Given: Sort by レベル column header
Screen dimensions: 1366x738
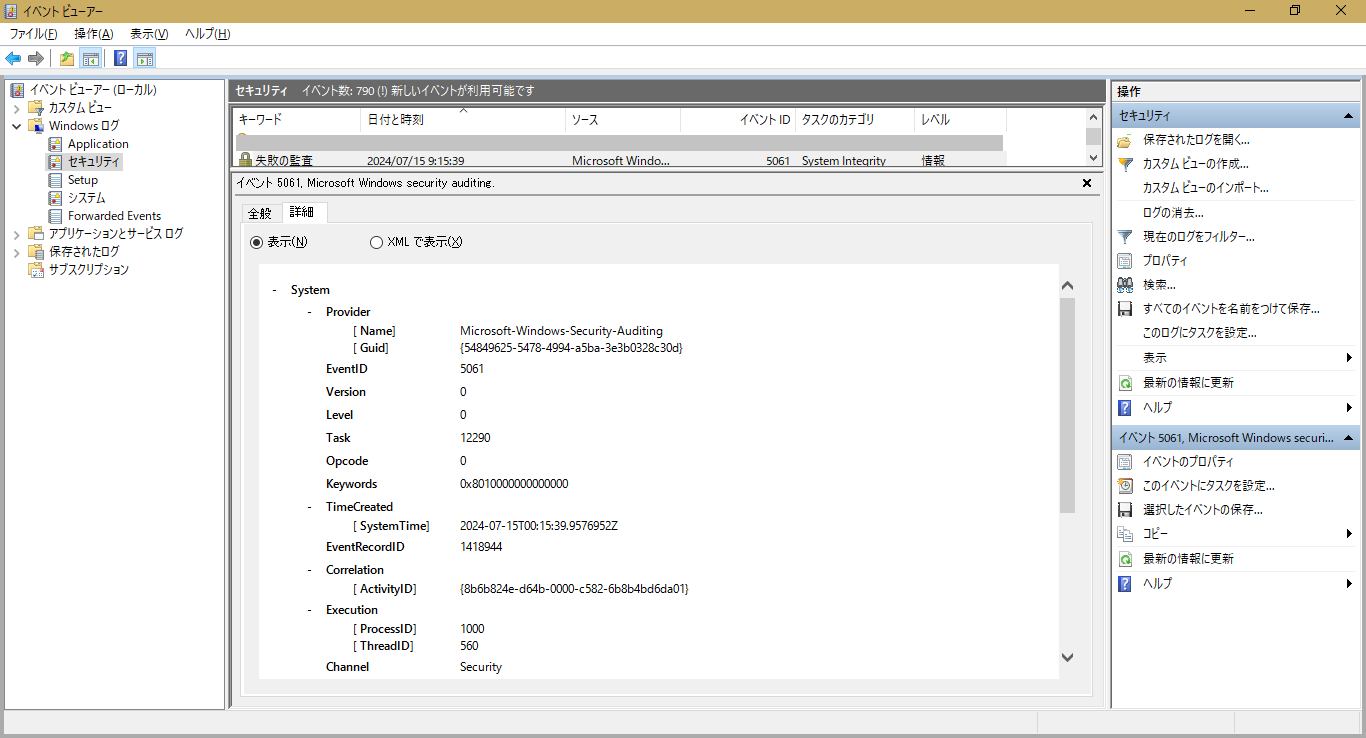Looking at the screenshot, I should click(x=960, y=120).
